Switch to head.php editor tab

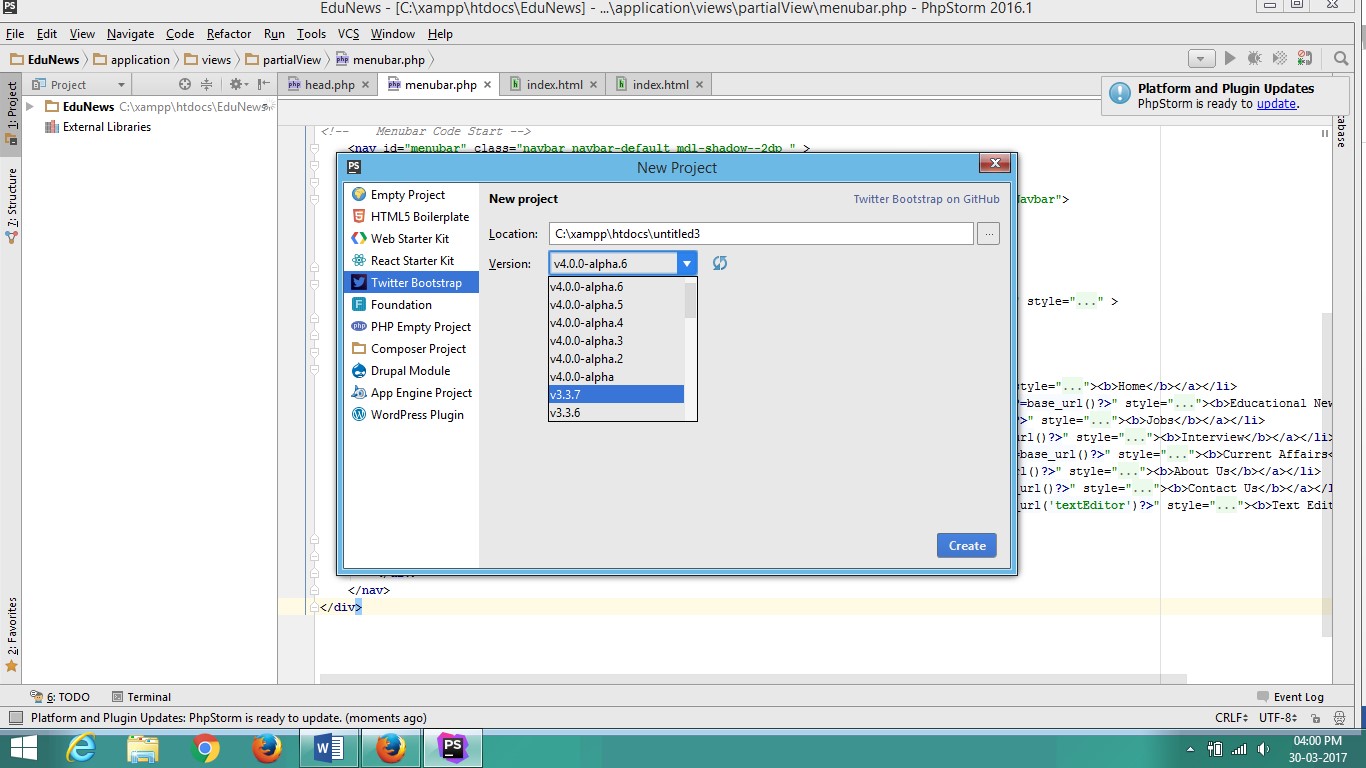[330, 85]
